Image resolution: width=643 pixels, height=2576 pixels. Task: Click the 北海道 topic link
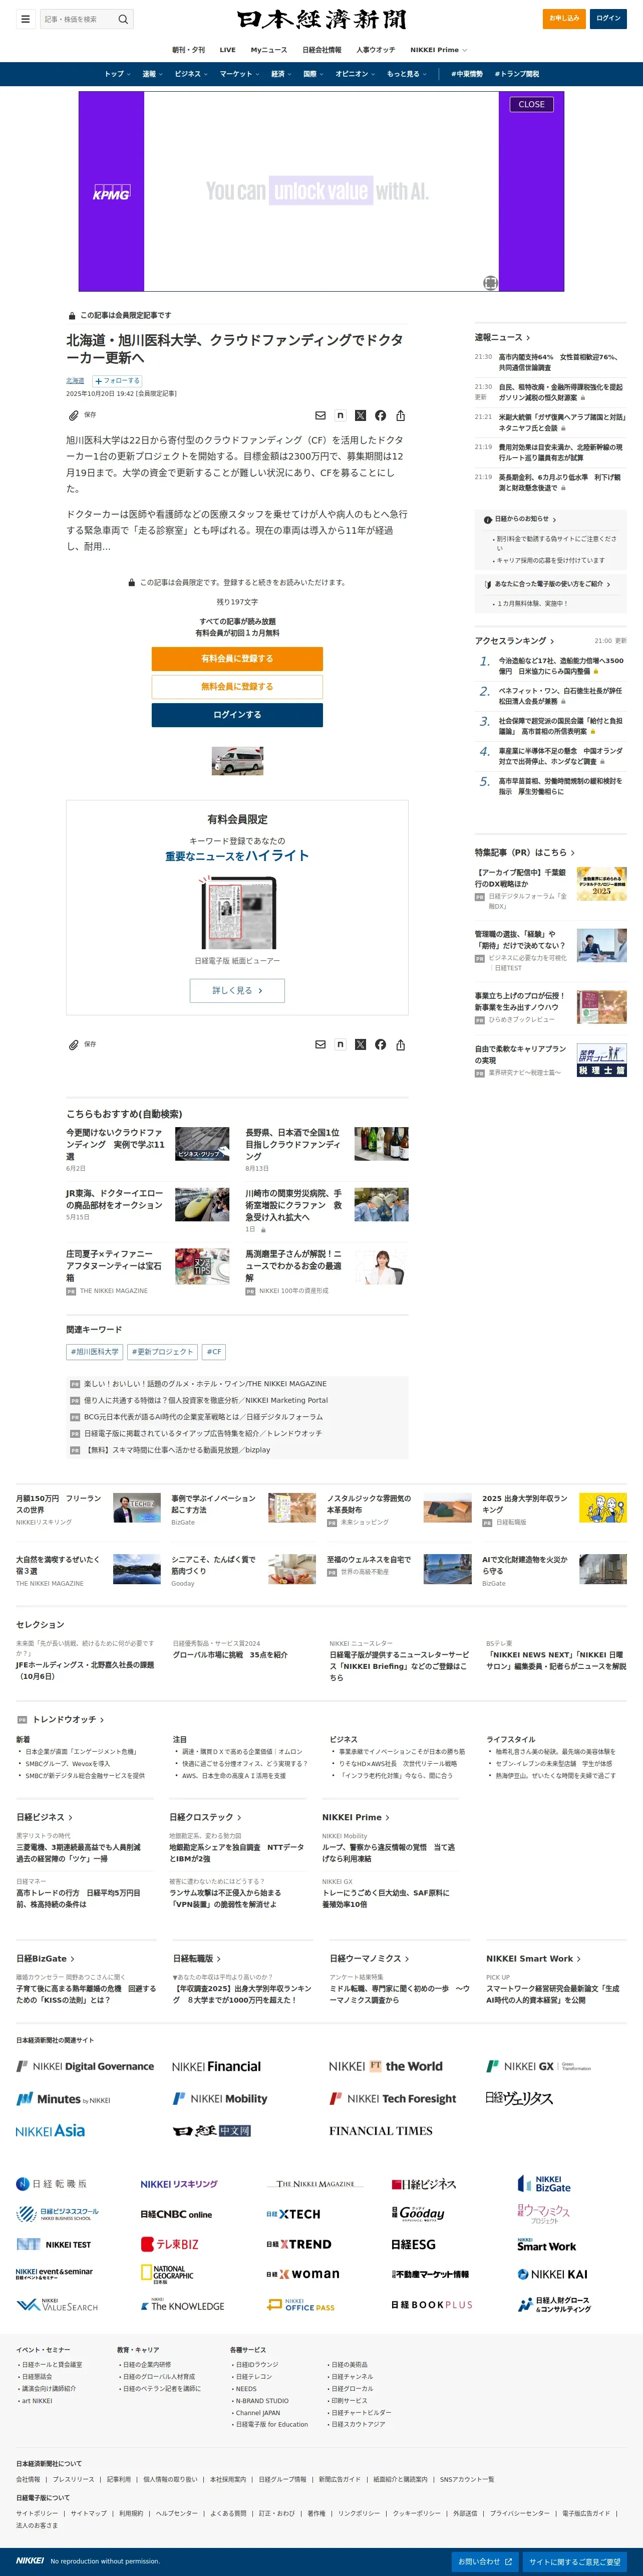(75, 381)
